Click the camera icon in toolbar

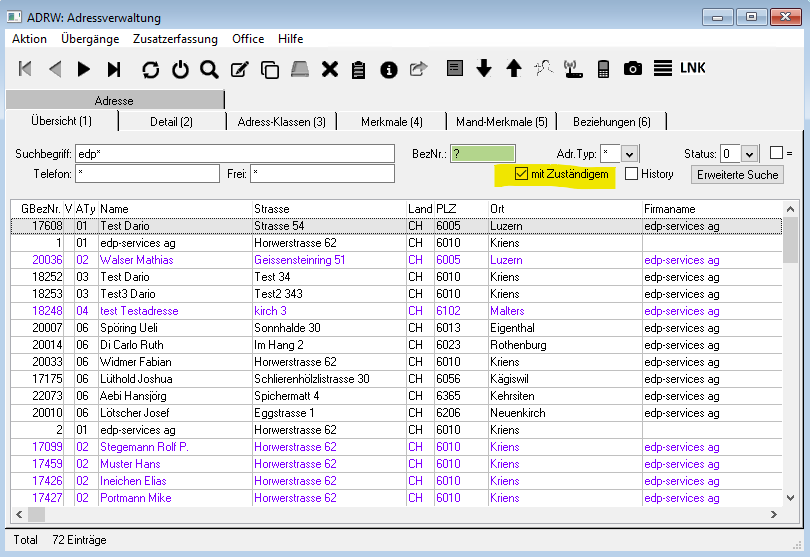point(632,69)
